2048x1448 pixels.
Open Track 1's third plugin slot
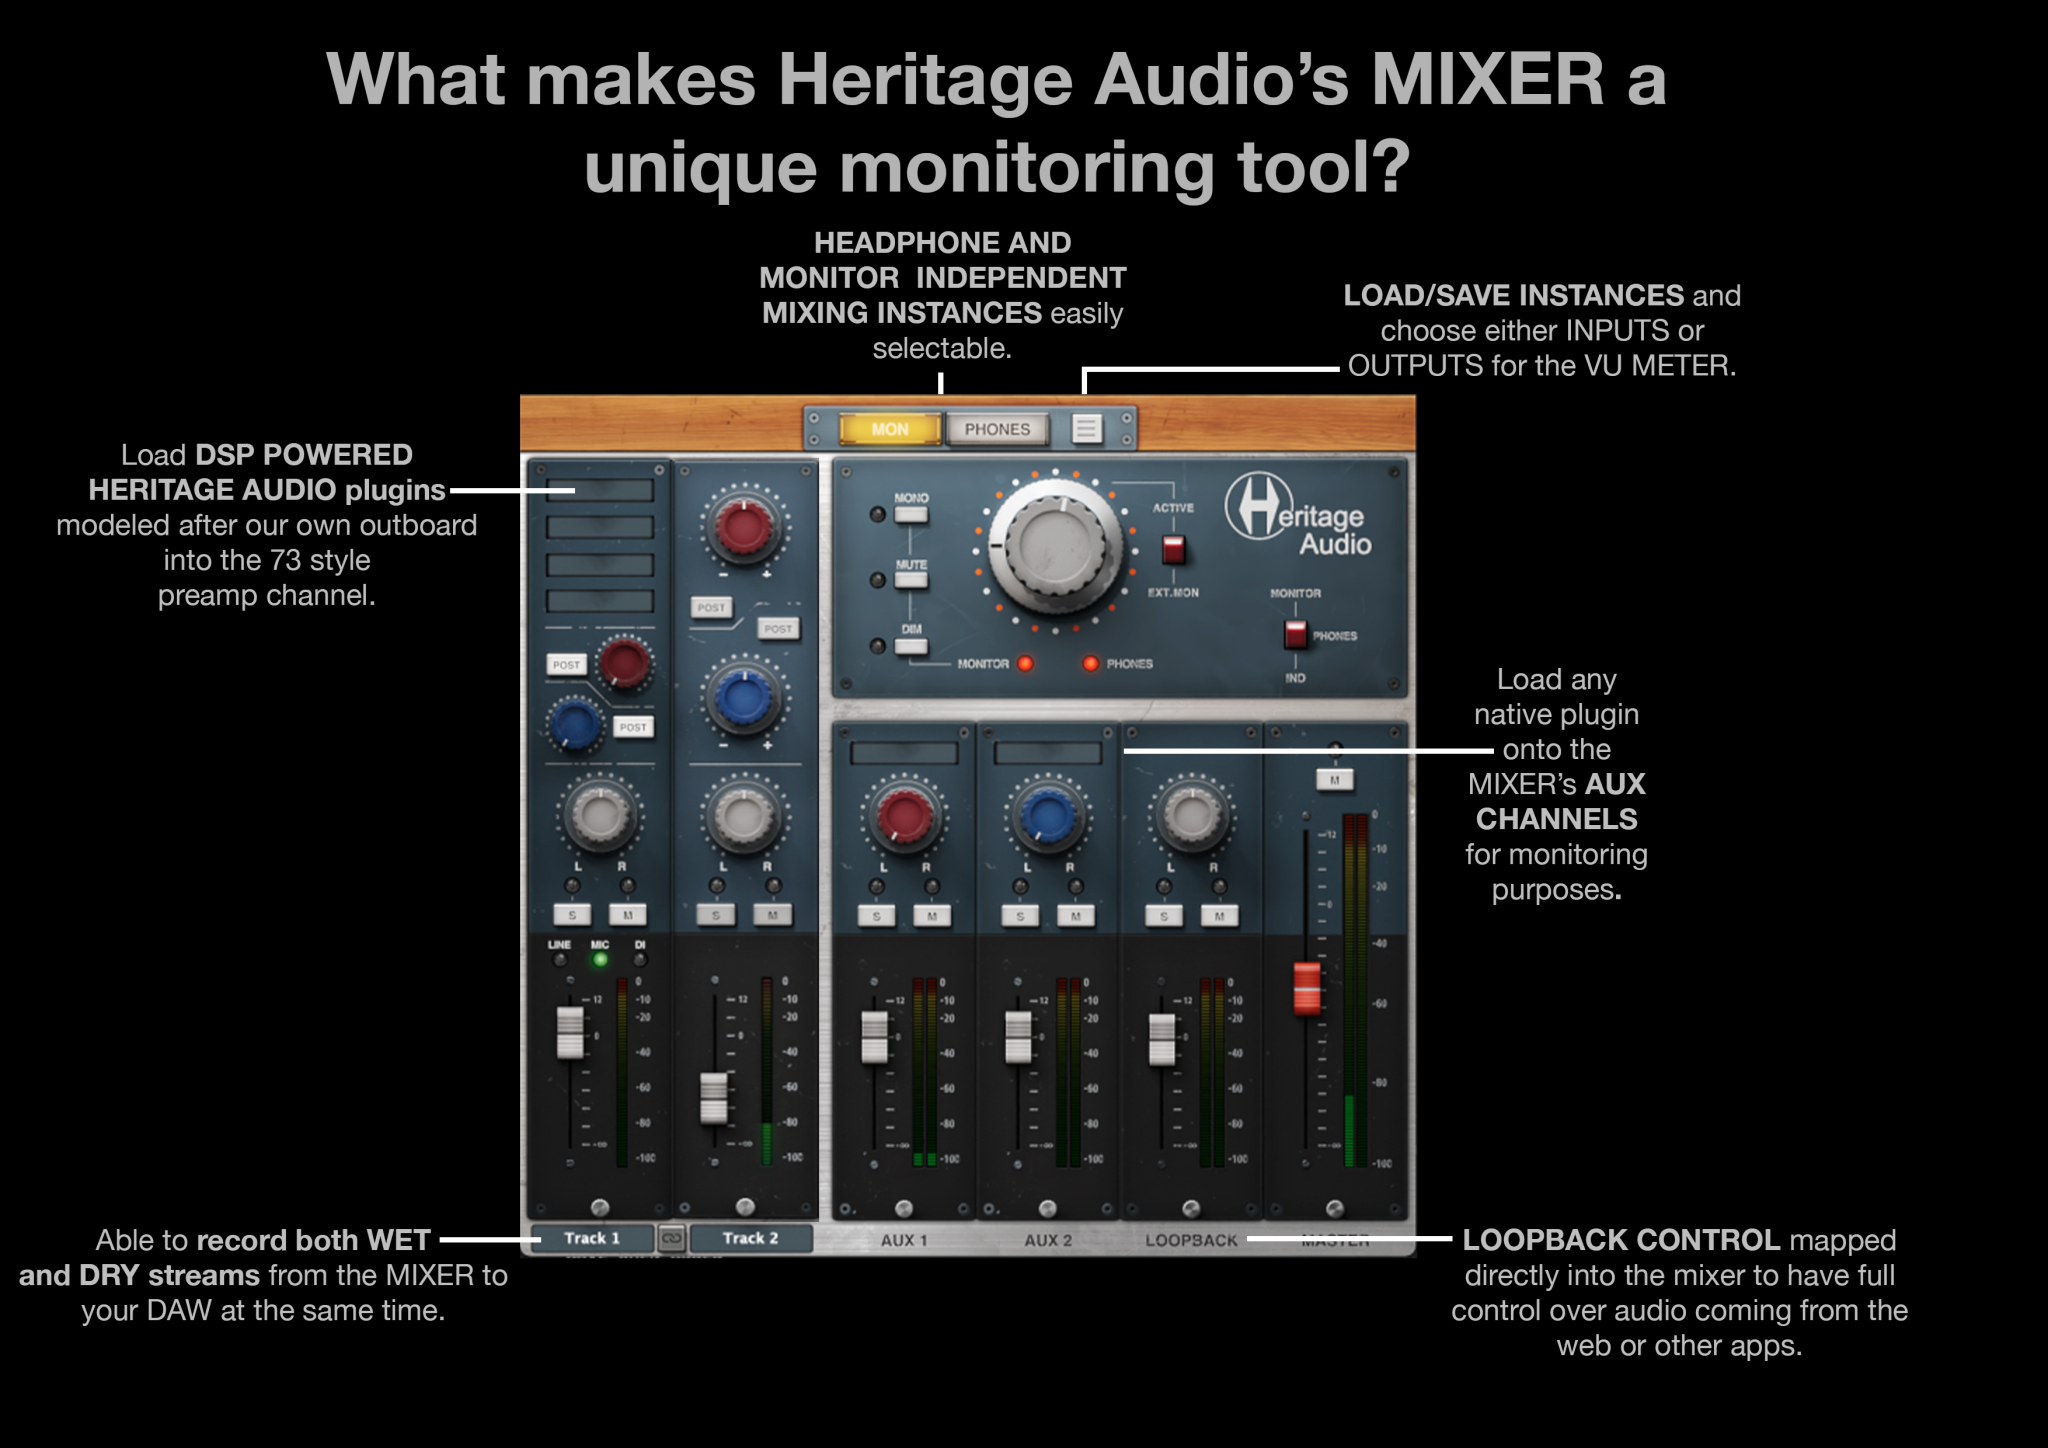pos(600,564)
